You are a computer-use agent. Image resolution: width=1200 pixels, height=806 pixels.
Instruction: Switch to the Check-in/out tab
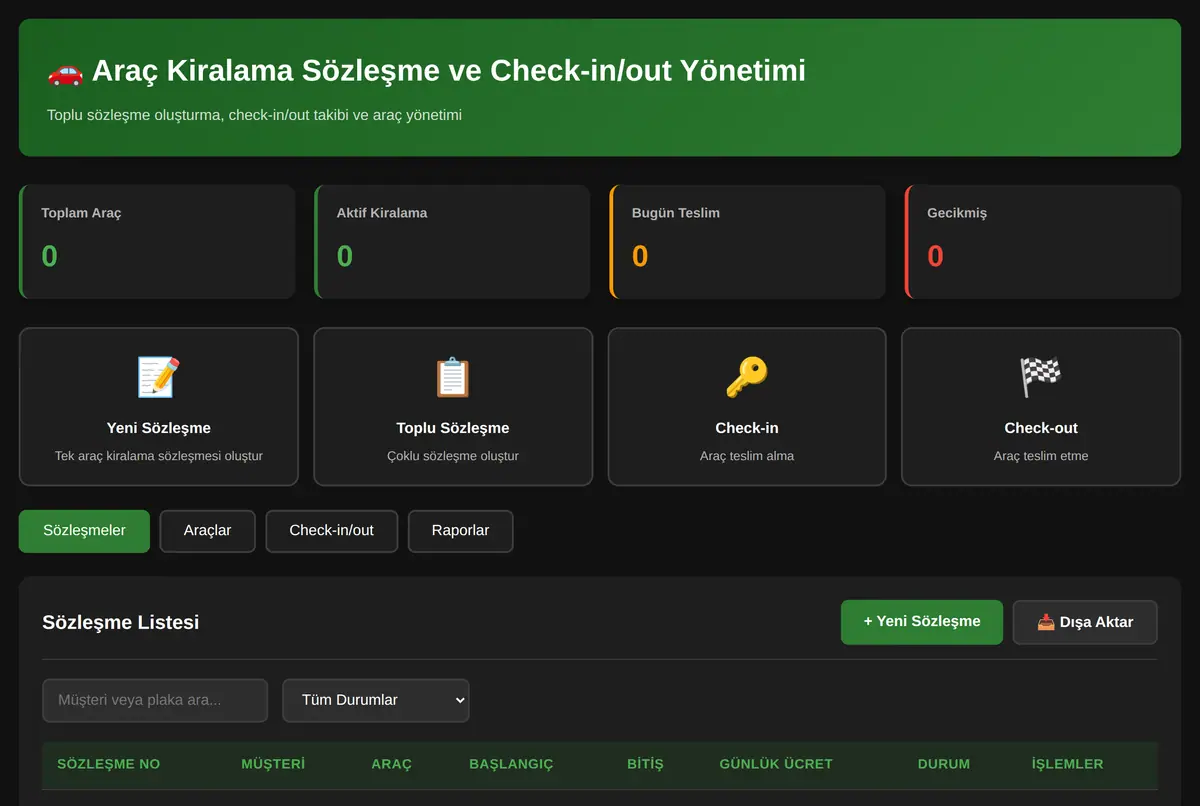coord(331,531)
